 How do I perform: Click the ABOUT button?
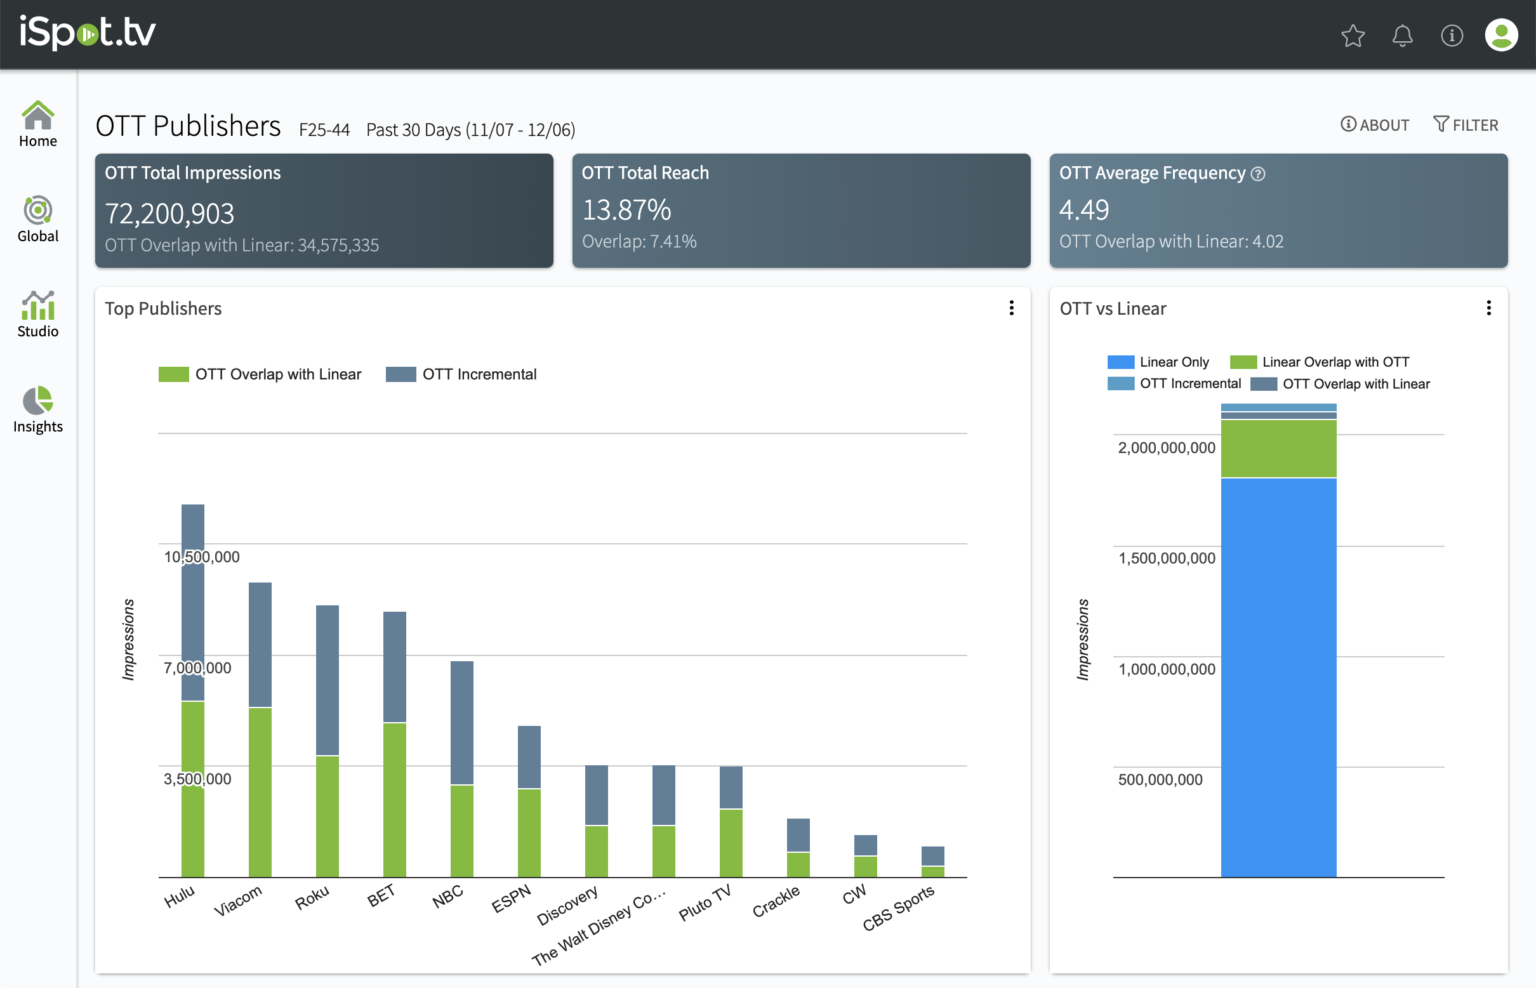[x=1375, y=125]
